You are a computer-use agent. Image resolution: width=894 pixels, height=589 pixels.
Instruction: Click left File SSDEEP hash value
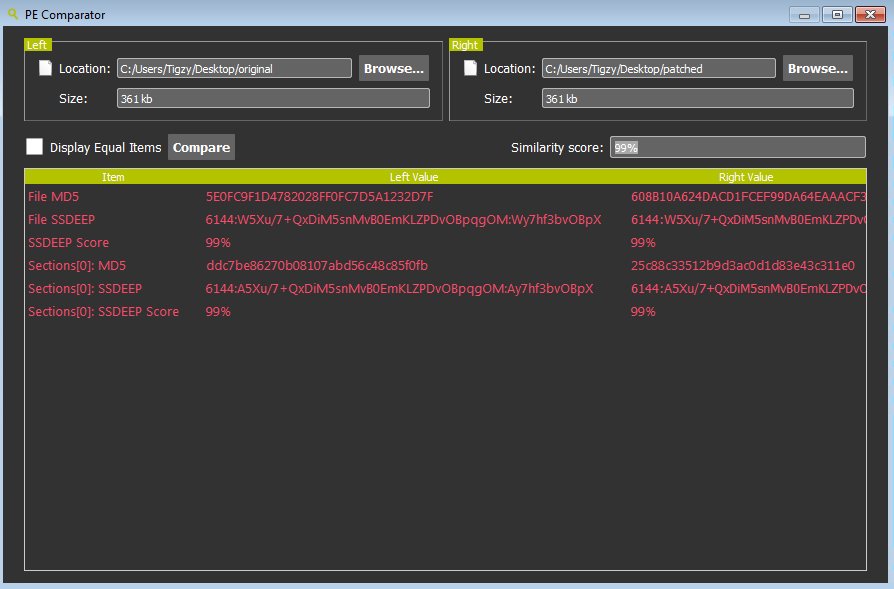pos(403,220)
